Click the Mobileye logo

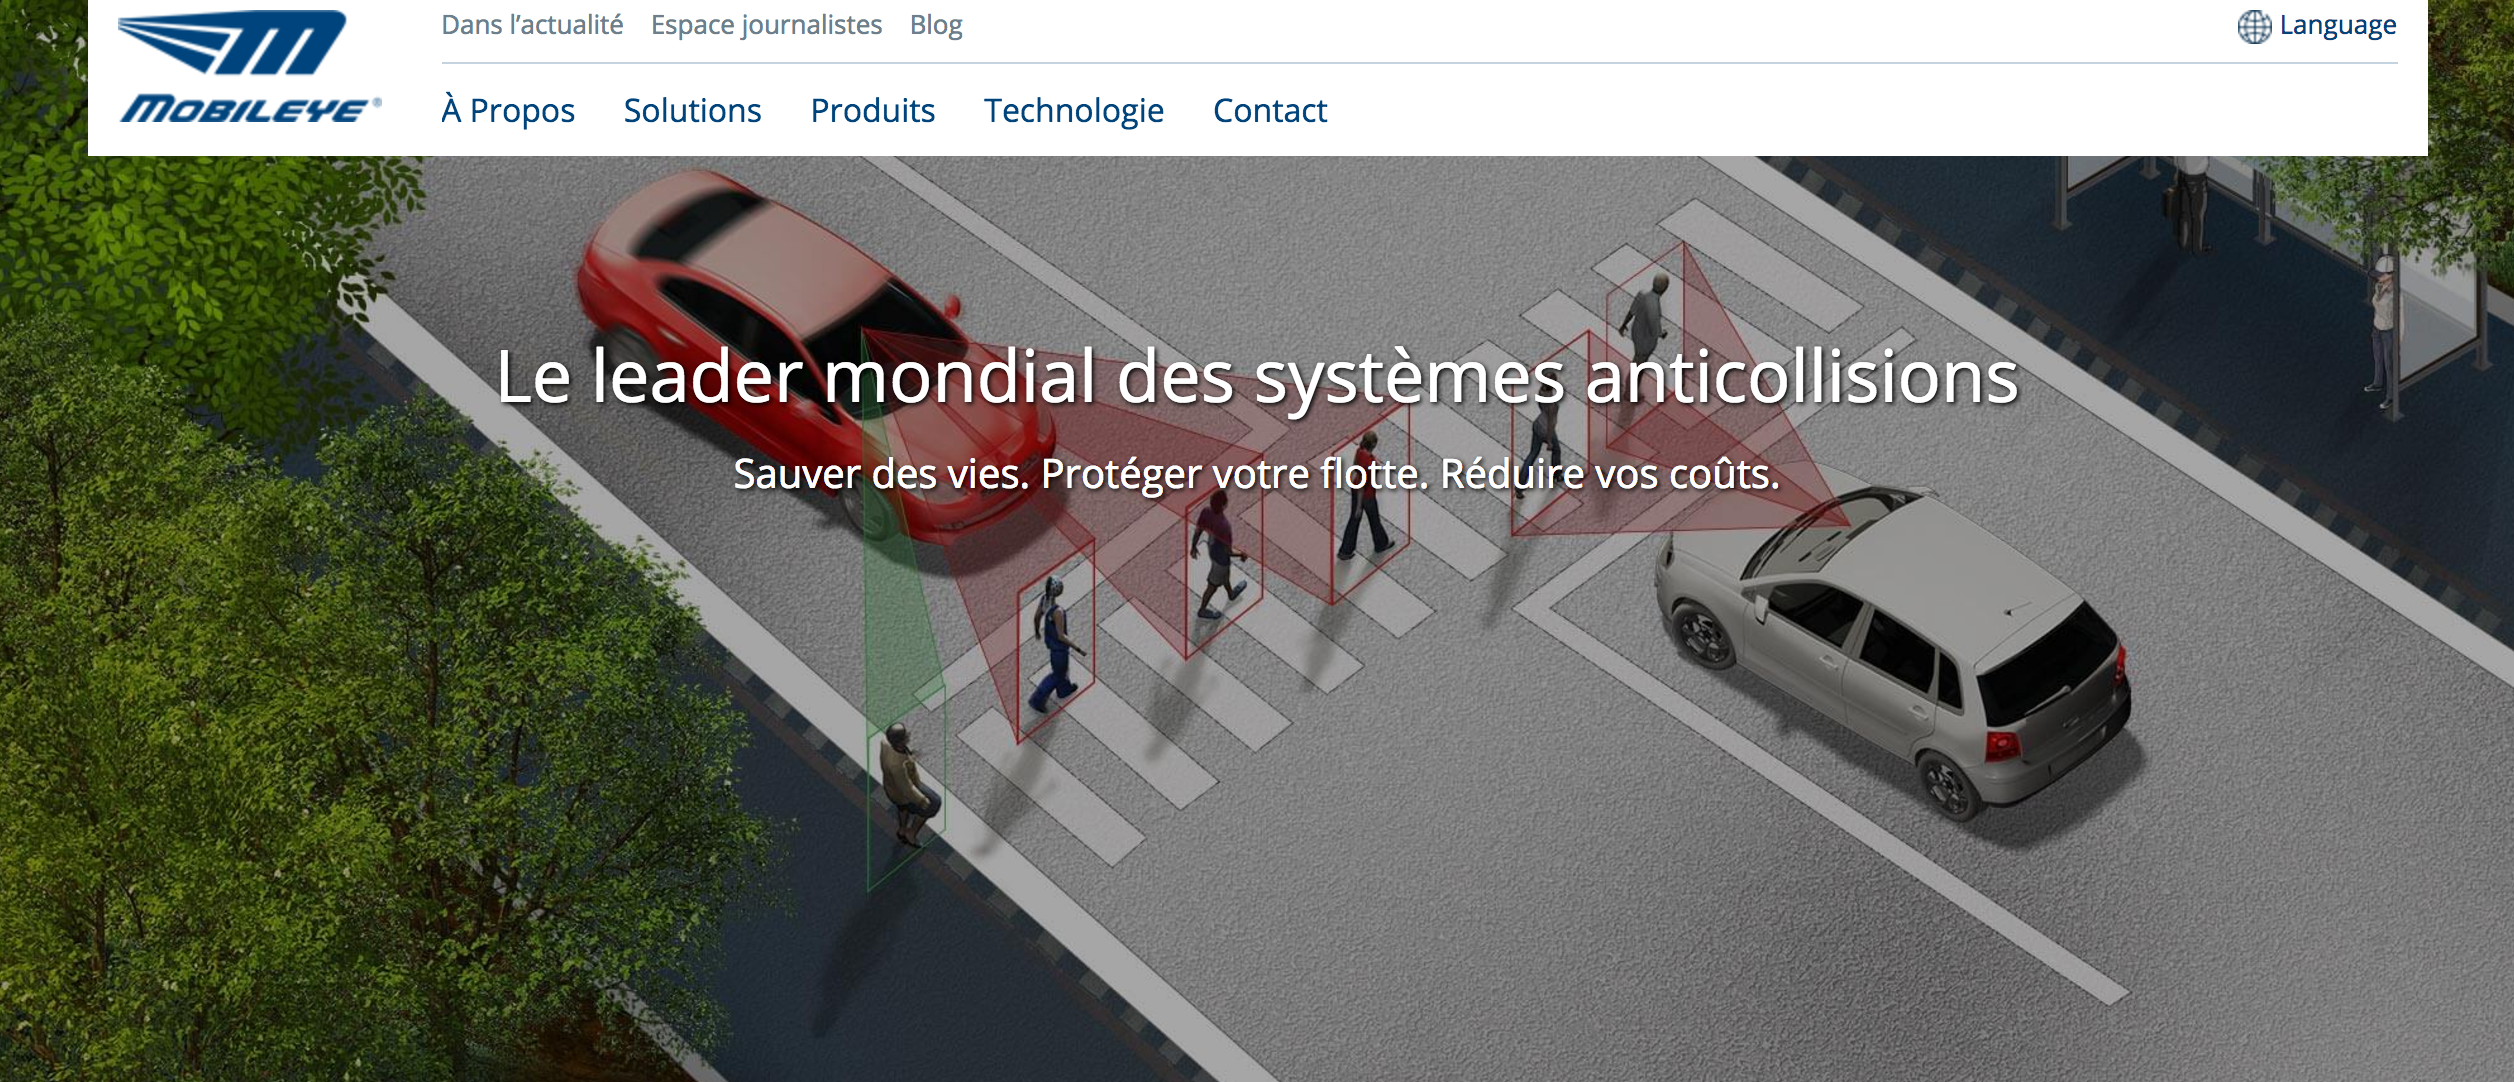coord(250,67)
